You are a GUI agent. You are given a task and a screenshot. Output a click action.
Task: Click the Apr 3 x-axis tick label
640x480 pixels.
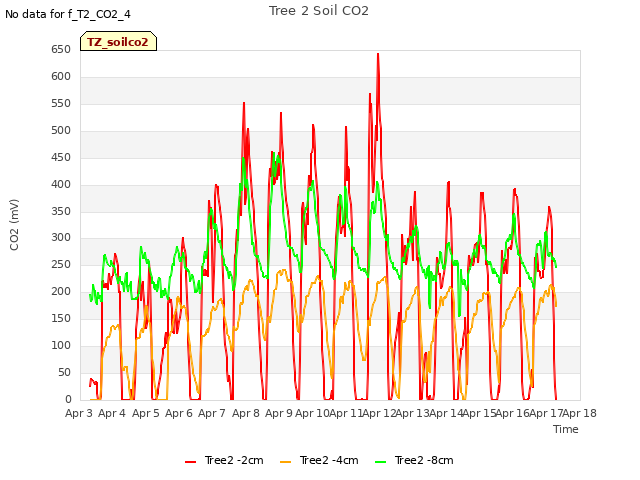coord(79,413)
